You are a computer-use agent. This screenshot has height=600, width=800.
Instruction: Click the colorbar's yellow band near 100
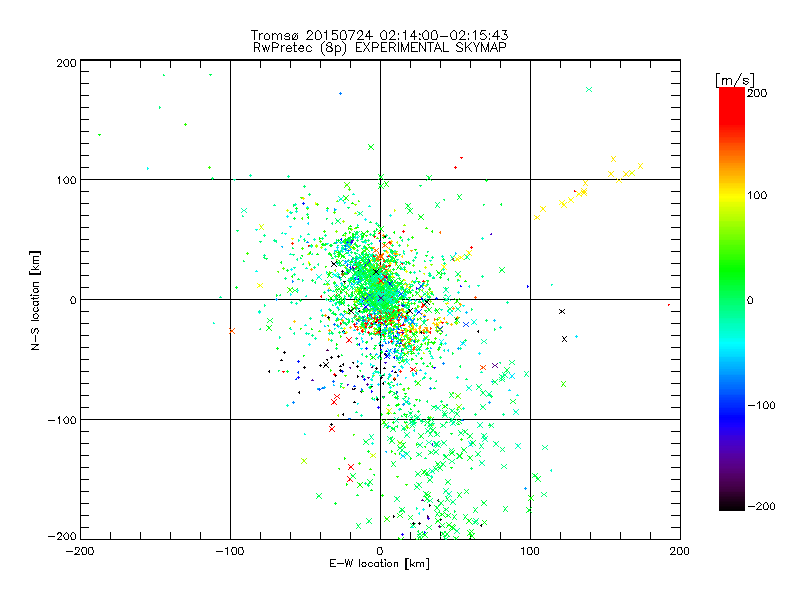tap(732, 195)
